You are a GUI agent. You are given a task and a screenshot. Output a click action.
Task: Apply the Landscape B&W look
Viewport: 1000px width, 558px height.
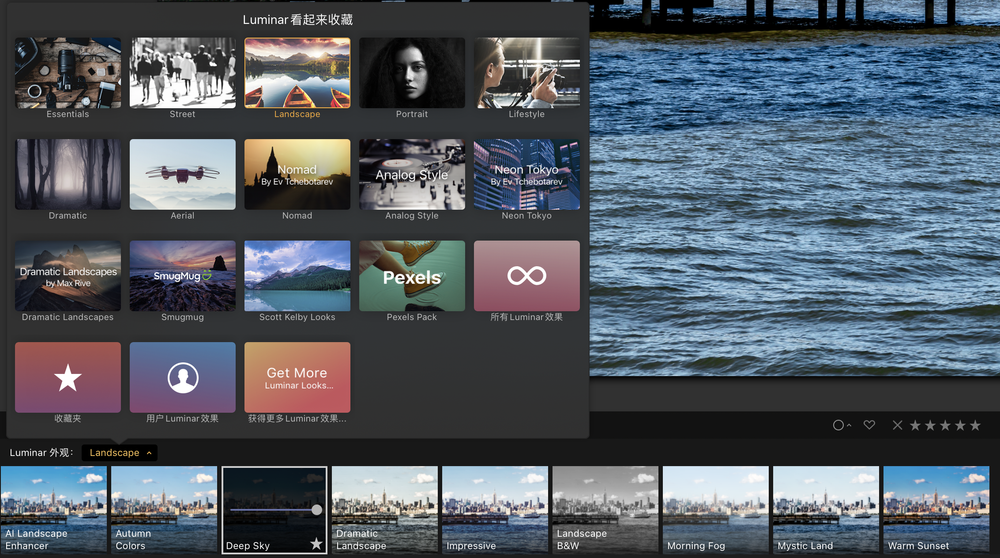point(605,510)
